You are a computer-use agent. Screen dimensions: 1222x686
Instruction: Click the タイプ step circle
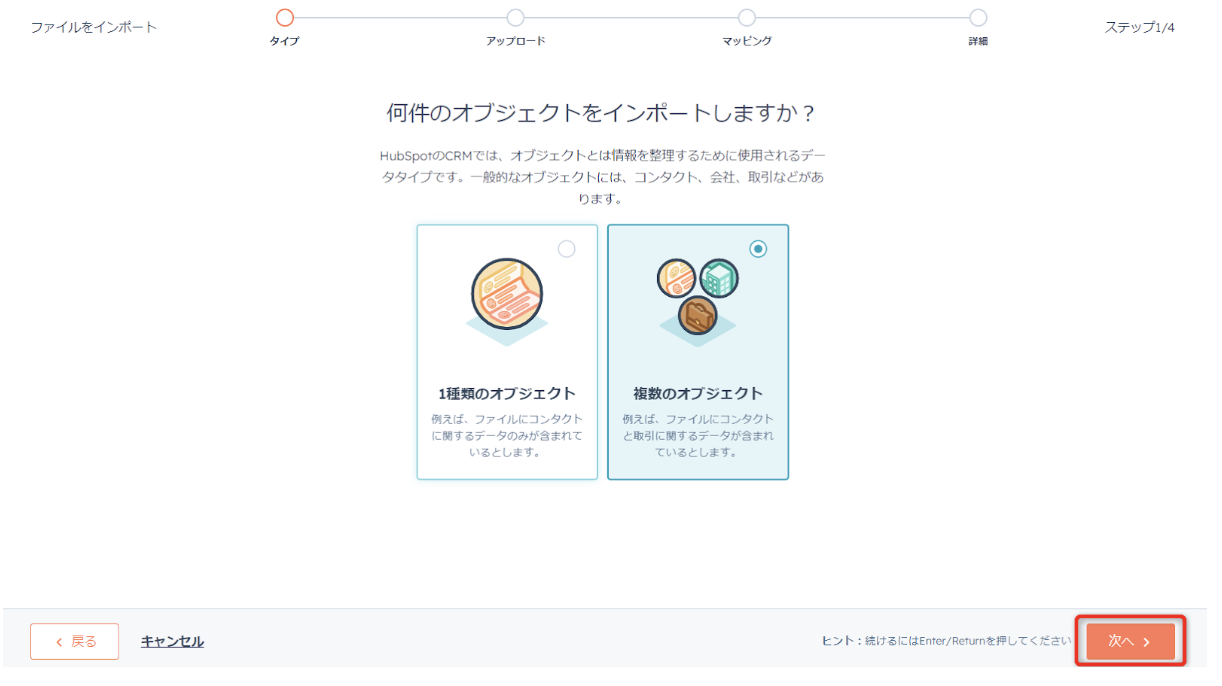coord(285,17)
